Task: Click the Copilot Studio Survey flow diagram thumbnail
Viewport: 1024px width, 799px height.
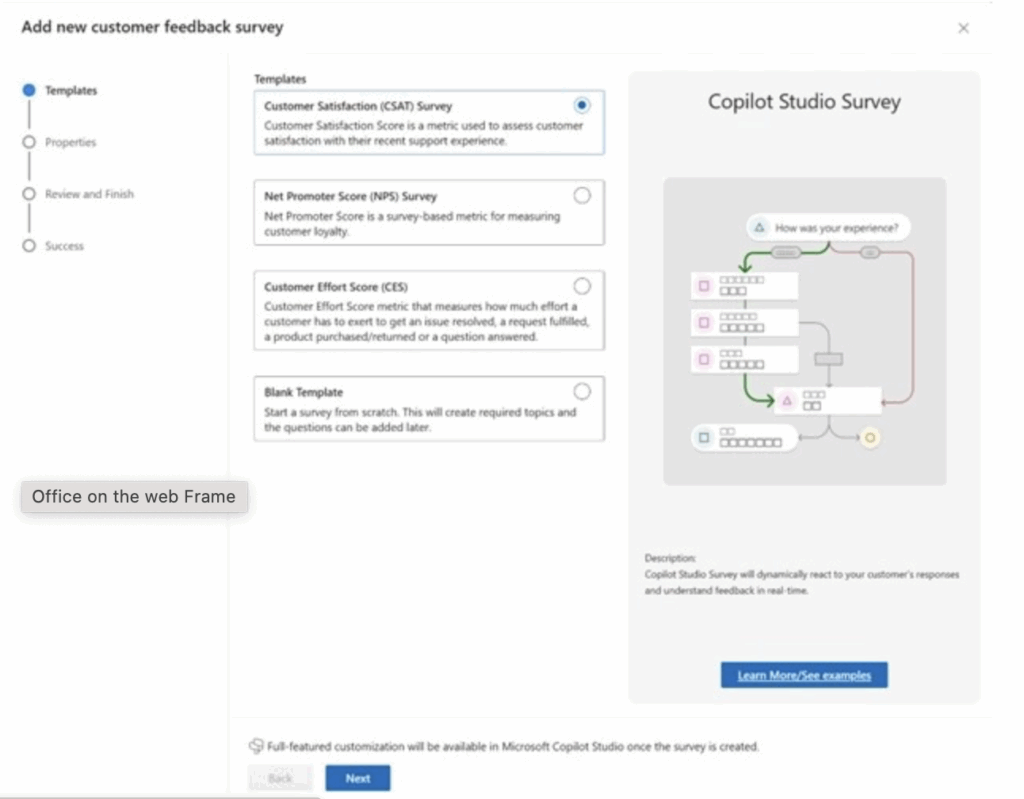Action: pyautogui.click(x=805, y=331)
